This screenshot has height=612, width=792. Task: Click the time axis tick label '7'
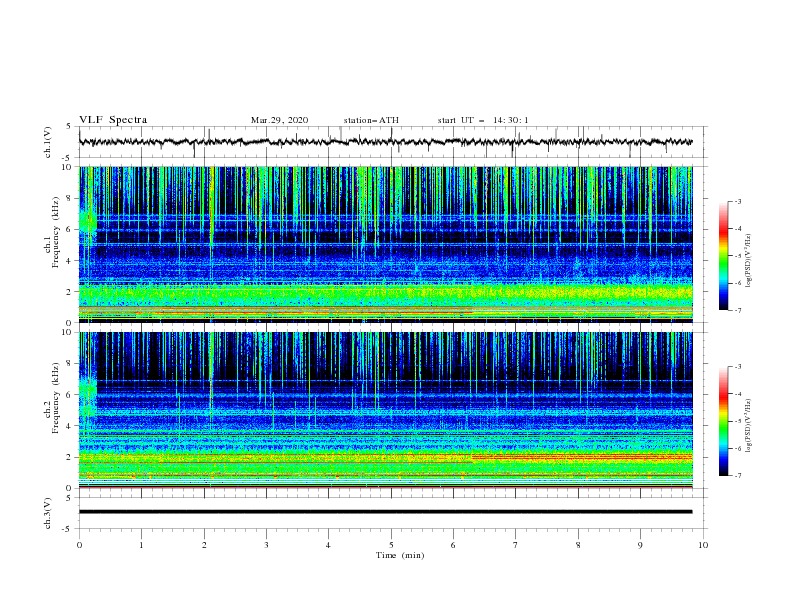coord(516,545)
